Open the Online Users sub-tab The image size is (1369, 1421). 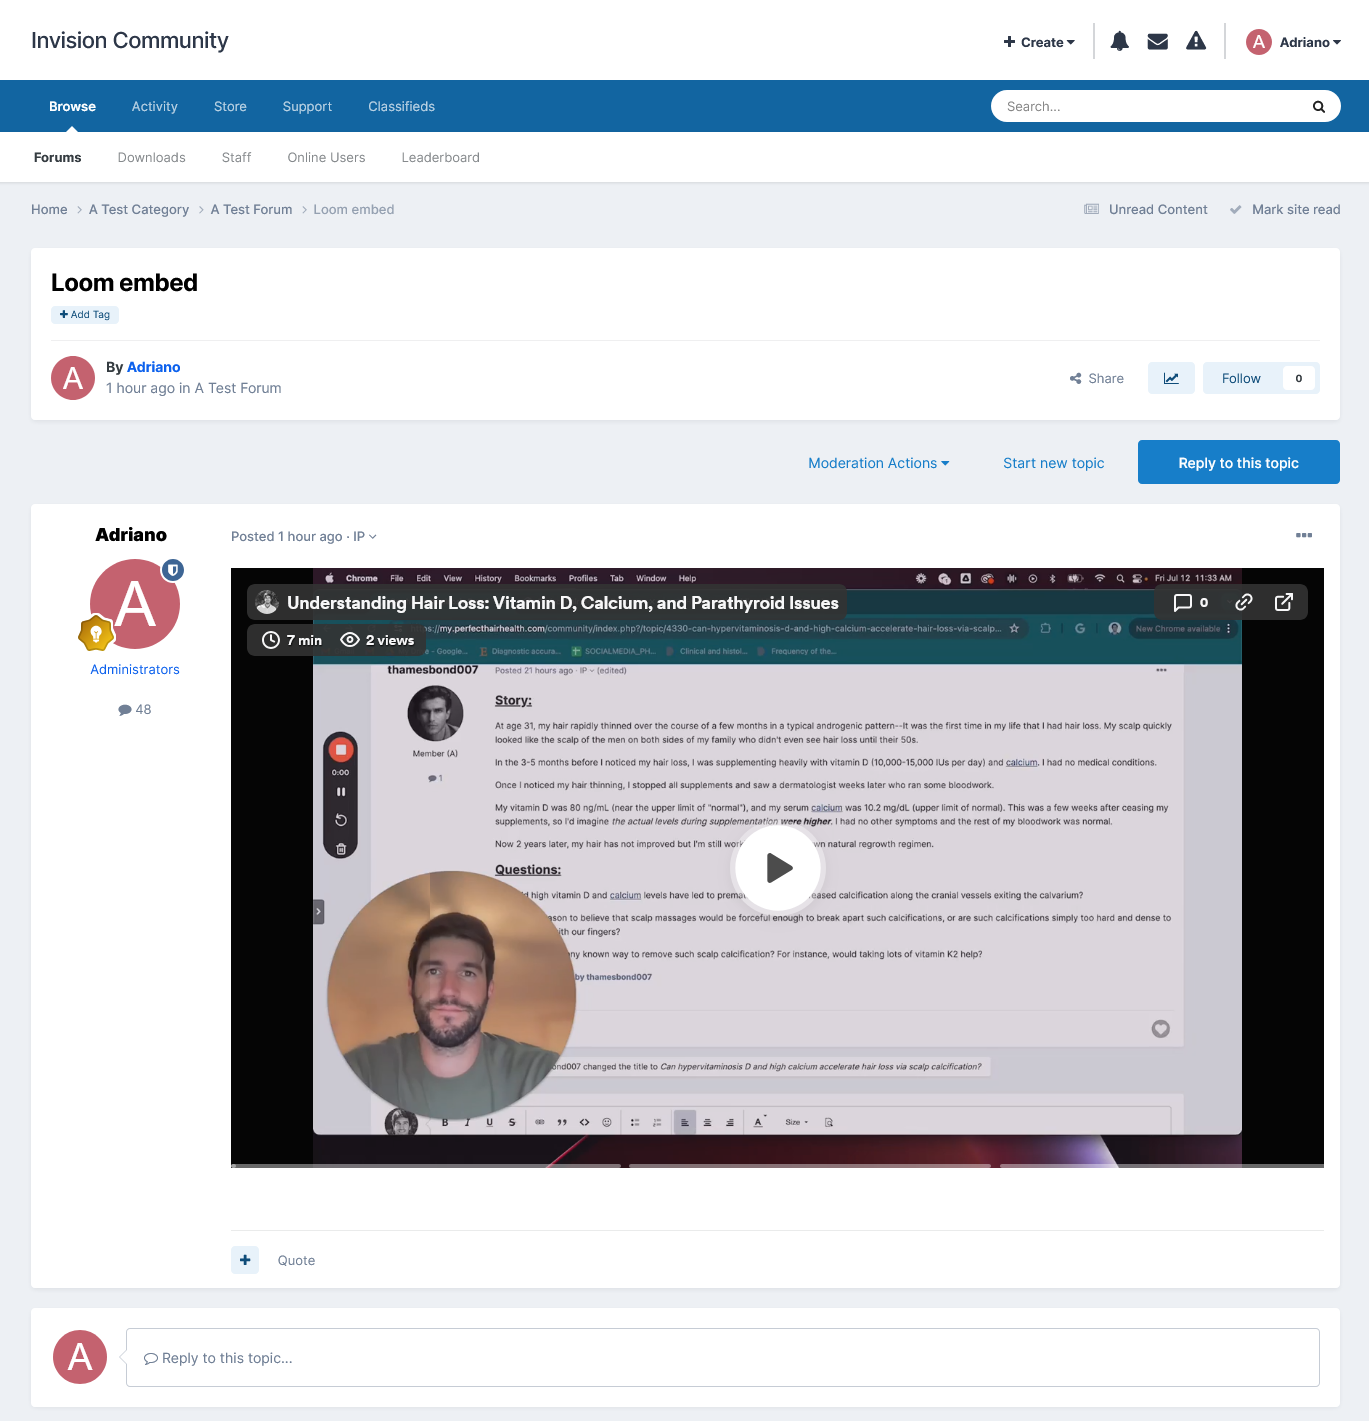(327, 157)
